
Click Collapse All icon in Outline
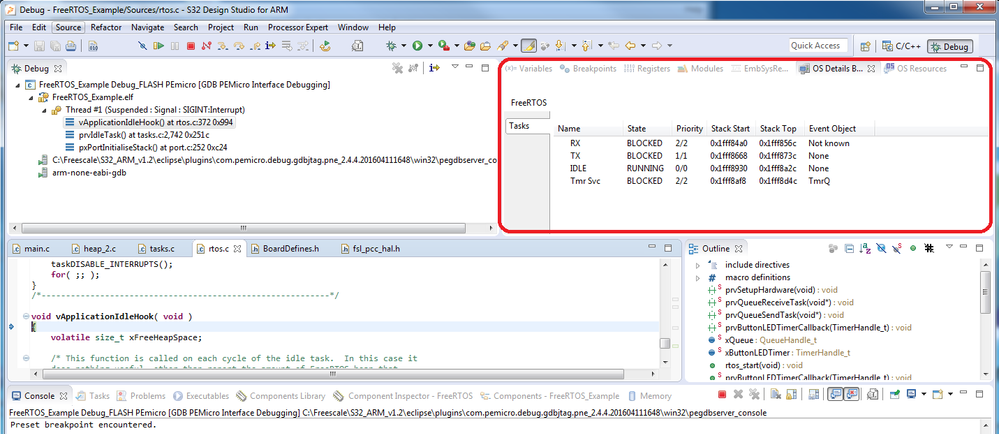tap(849, 249)
